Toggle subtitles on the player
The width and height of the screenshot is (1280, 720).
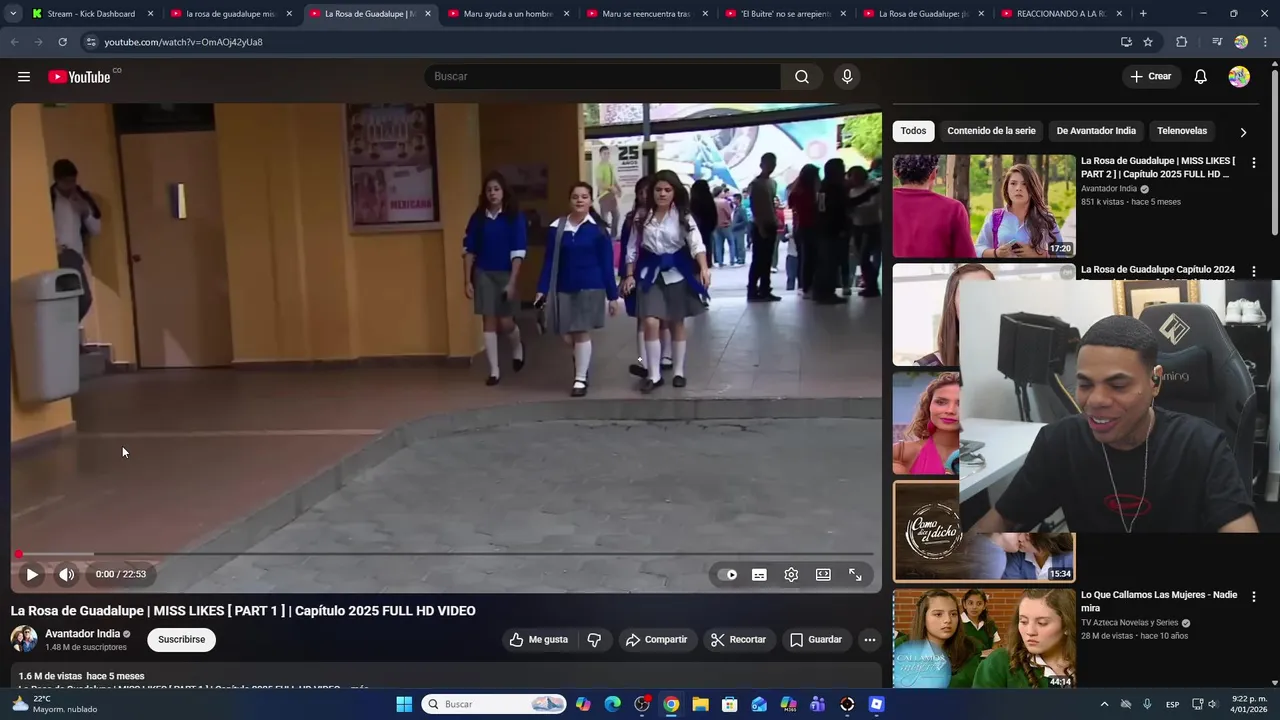click(759, 575)
